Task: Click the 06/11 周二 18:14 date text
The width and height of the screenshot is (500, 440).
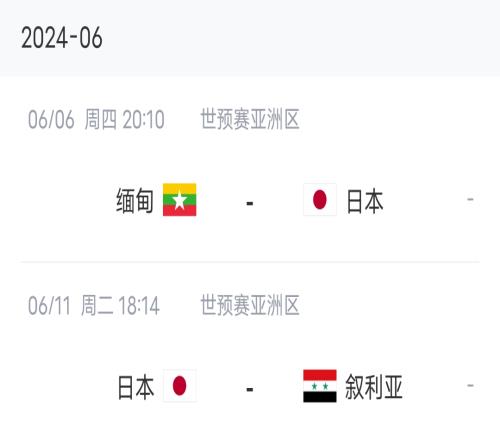Action: click(94, 305)
